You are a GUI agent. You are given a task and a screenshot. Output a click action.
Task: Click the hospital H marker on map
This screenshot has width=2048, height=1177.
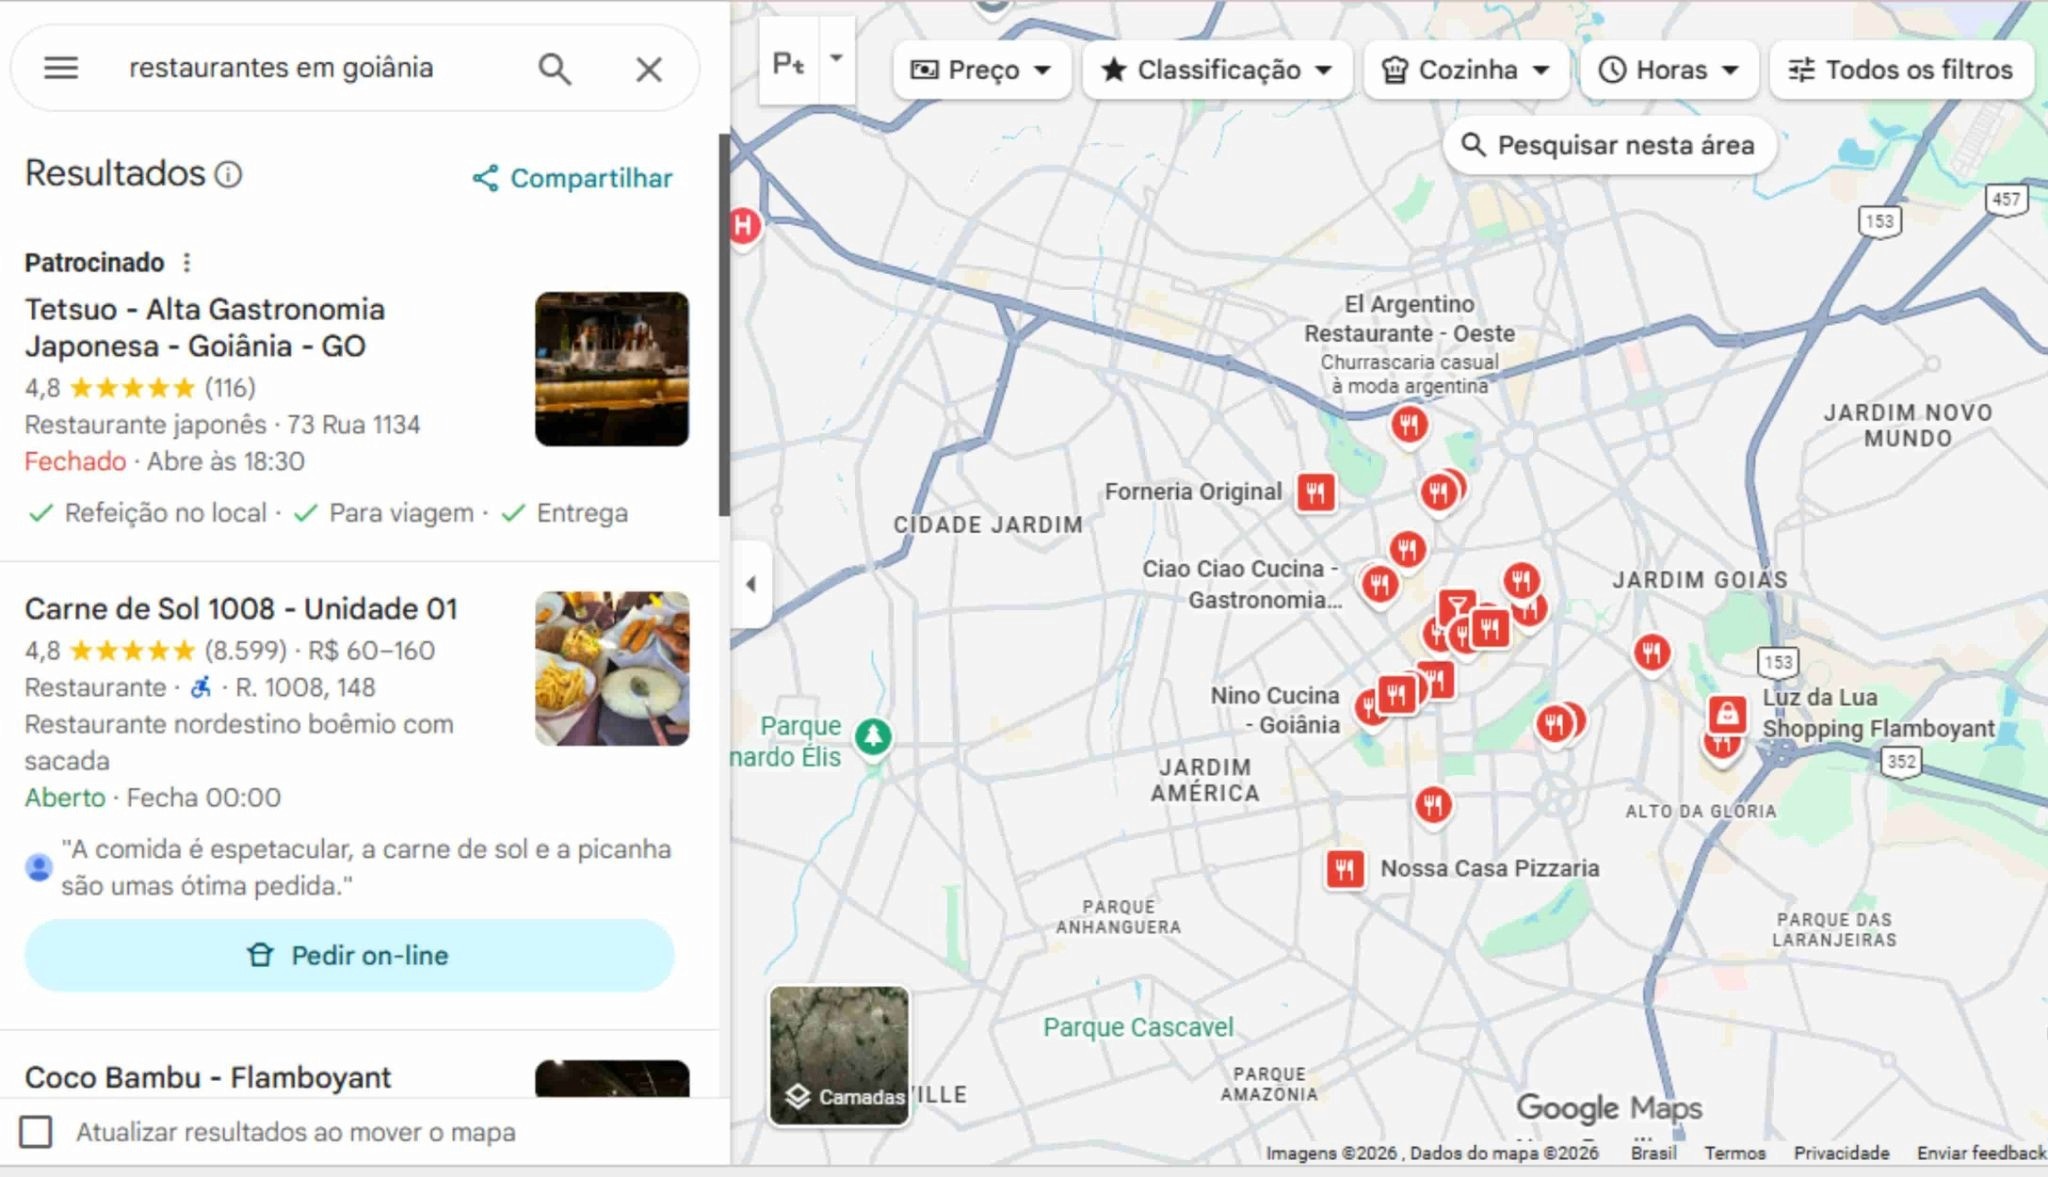pos(743,226)
